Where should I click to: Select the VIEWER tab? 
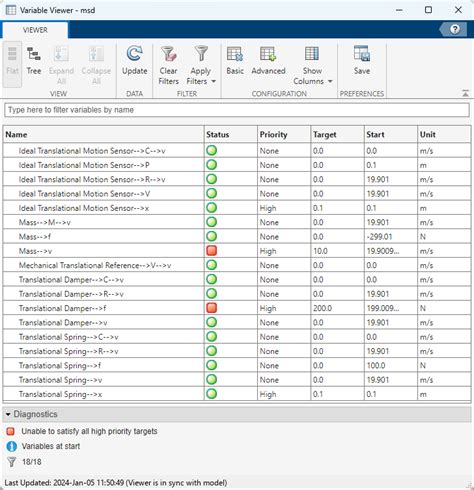point(35,30)
